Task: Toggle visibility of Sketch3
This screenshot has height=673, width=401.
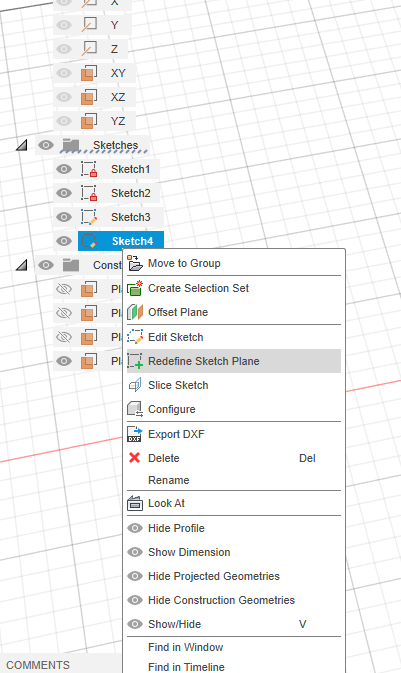Action: (x=64, y=217)
